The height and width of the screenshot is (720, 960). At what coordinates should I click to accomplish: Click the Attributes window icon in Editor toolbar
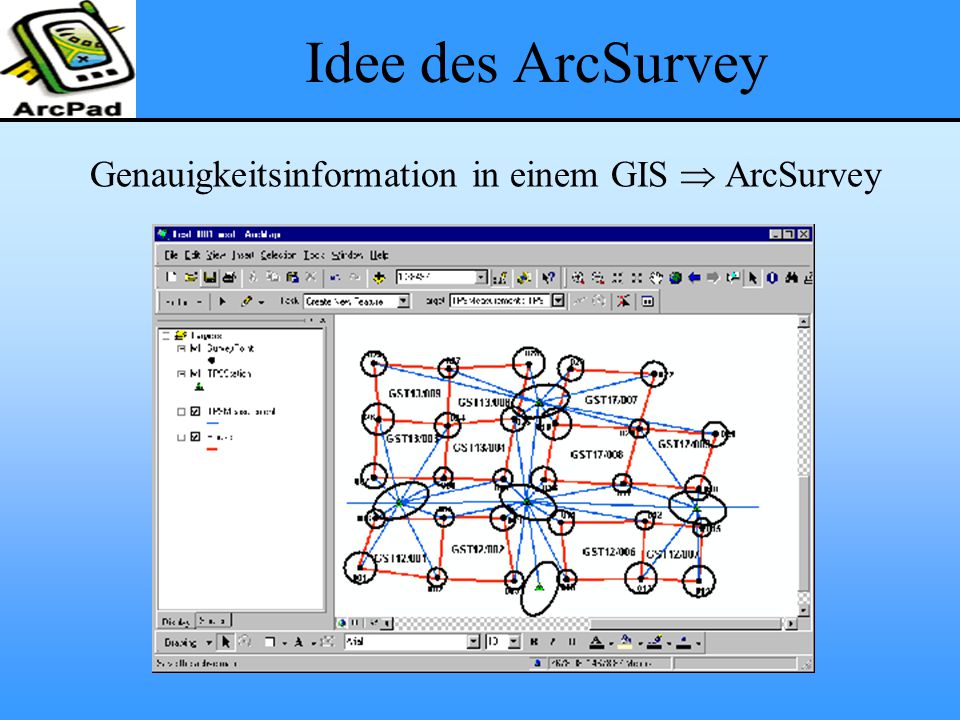648,301
